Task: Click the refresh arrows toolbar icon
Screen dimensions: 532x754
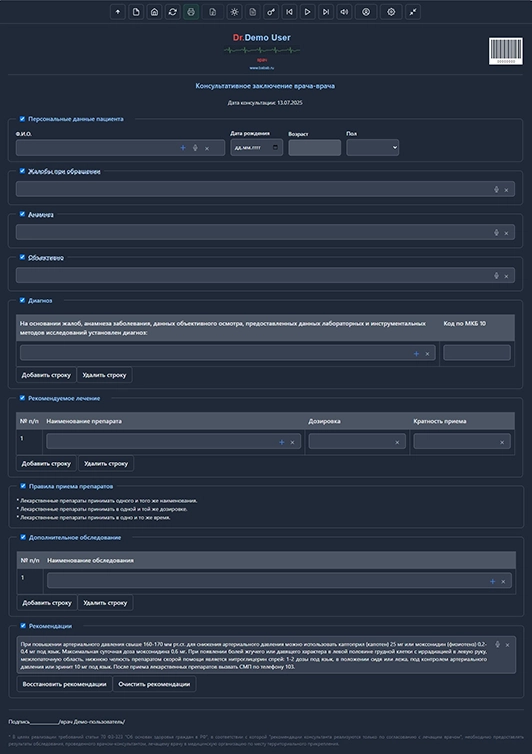Action: pos(173,12)
